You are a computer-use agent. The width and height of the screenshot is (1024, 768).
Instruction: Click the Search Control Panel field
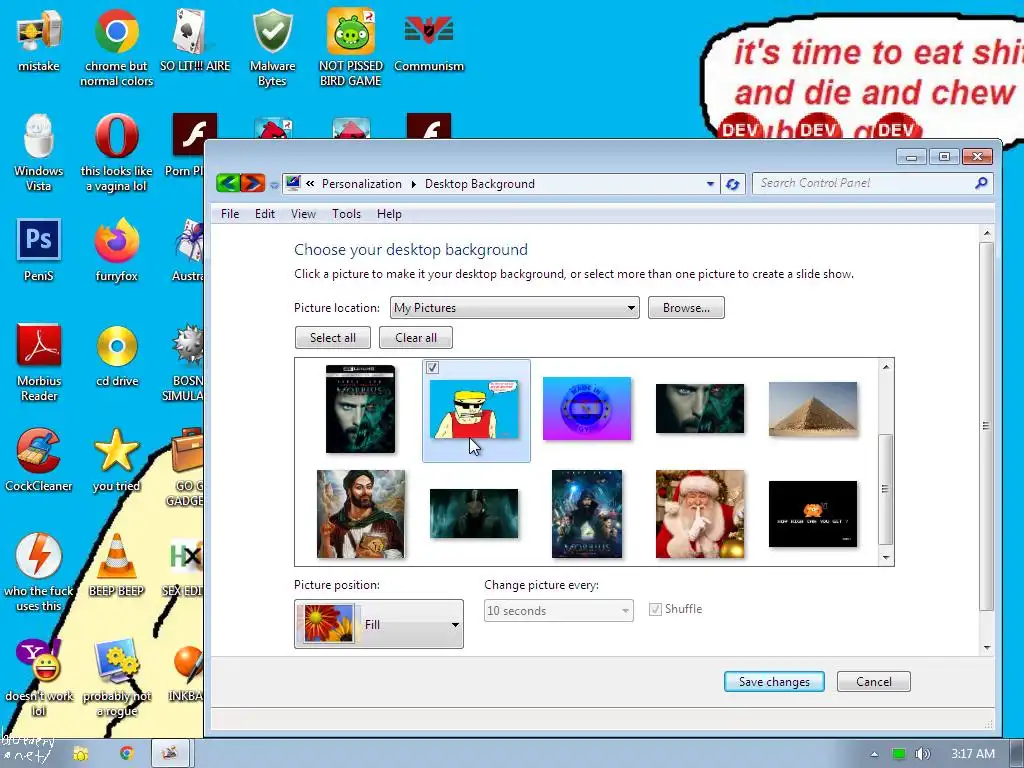[862, 184]
